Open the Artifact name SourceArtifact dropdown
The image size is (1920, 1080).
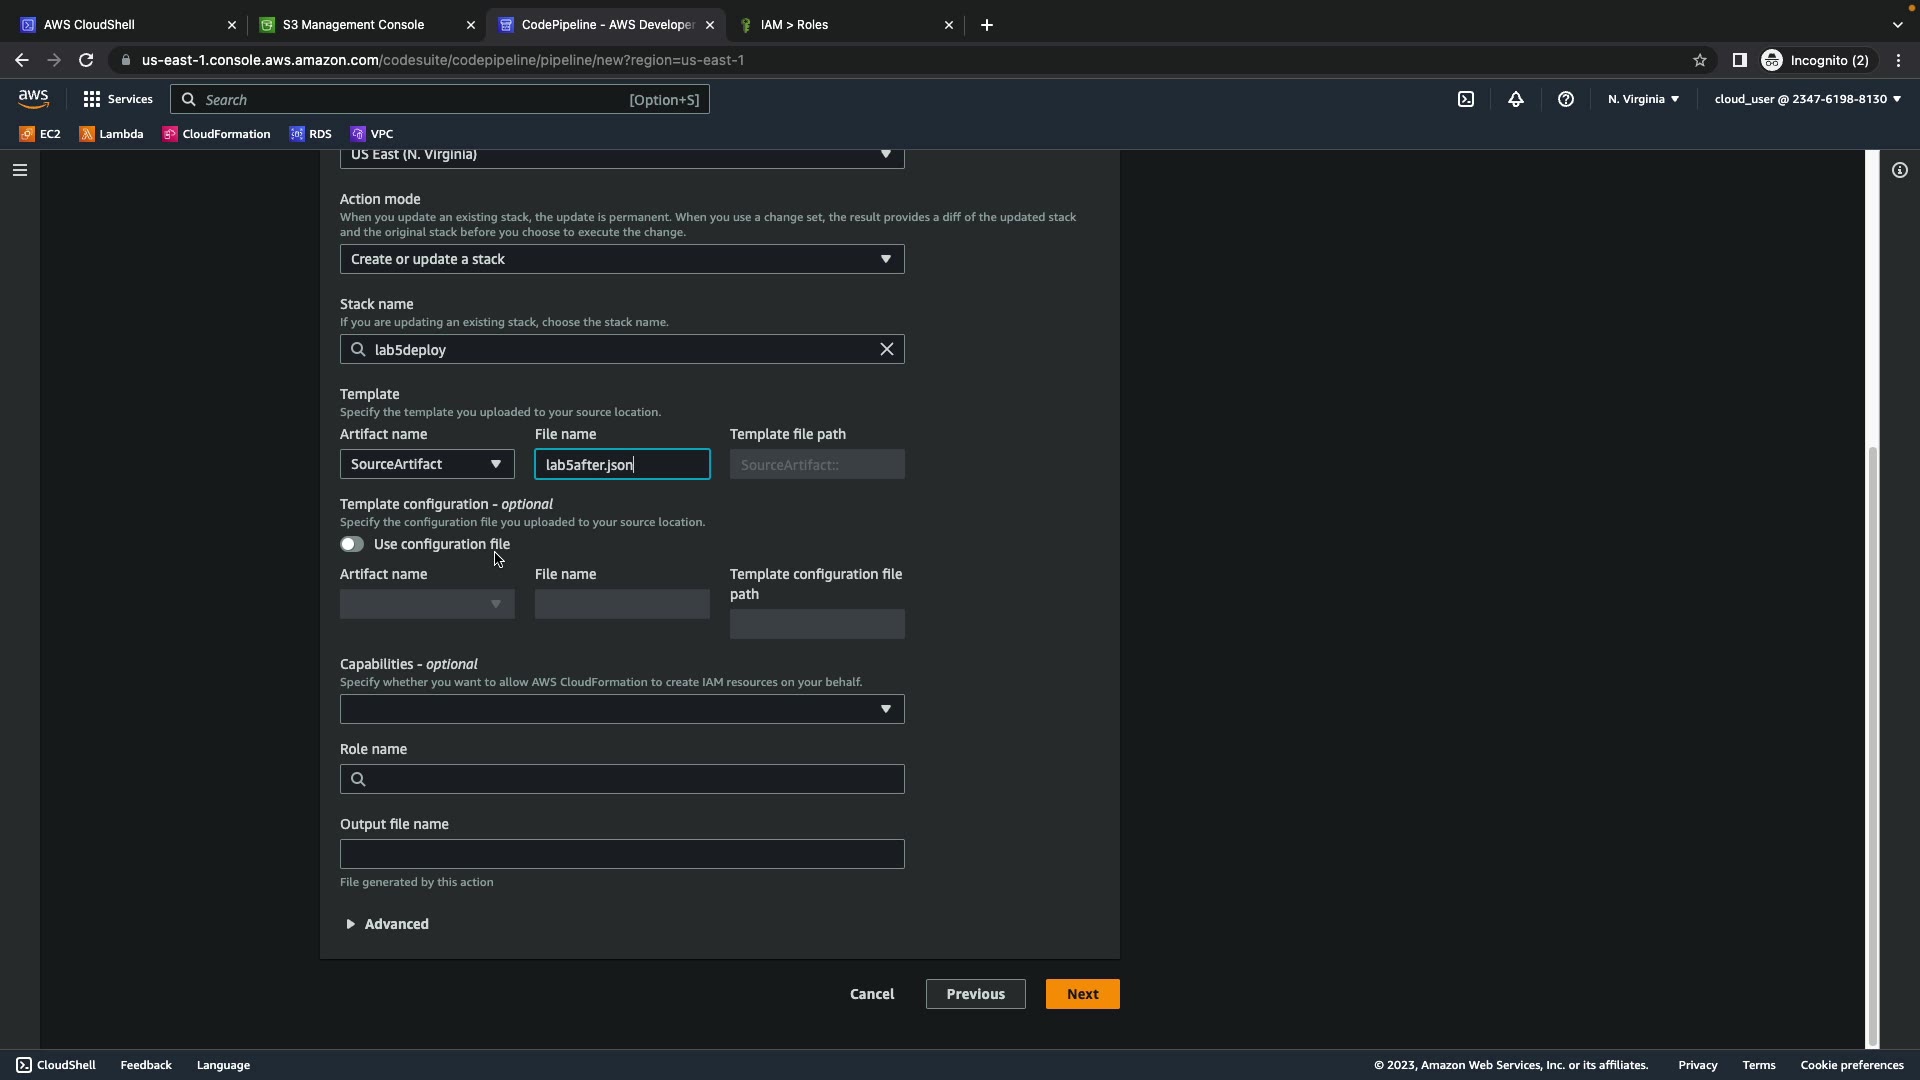426,464
